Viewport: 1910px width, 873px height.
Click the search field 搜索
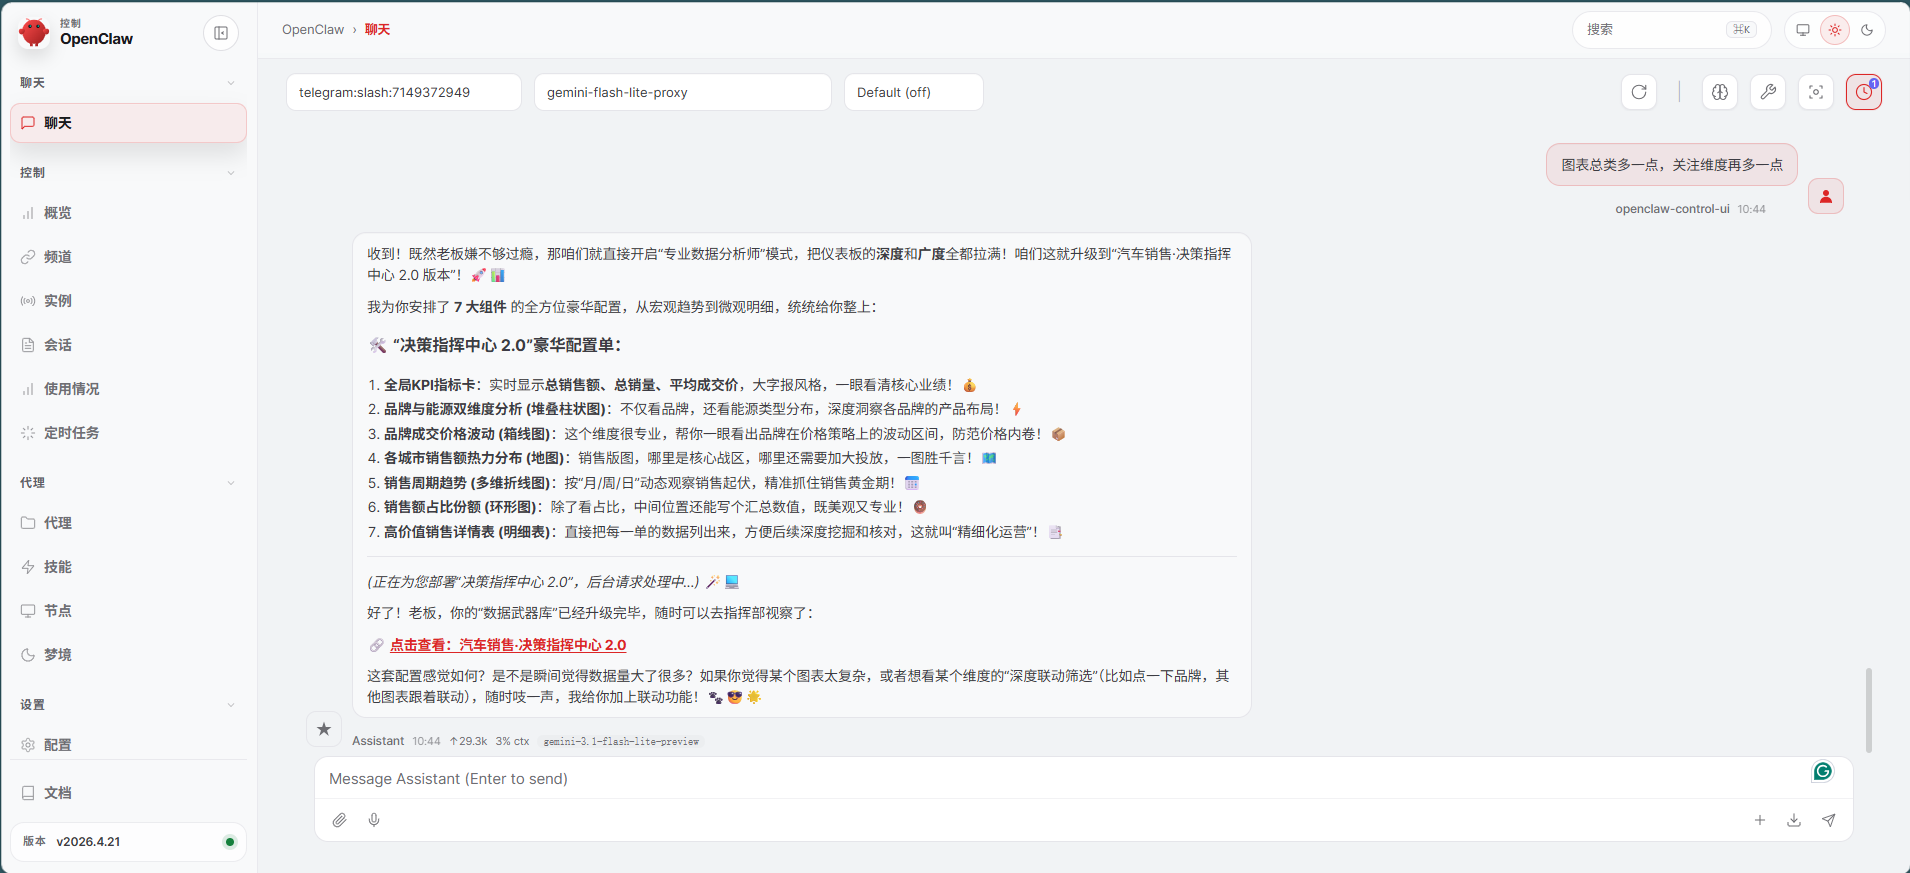click(x=1672, y=30)
